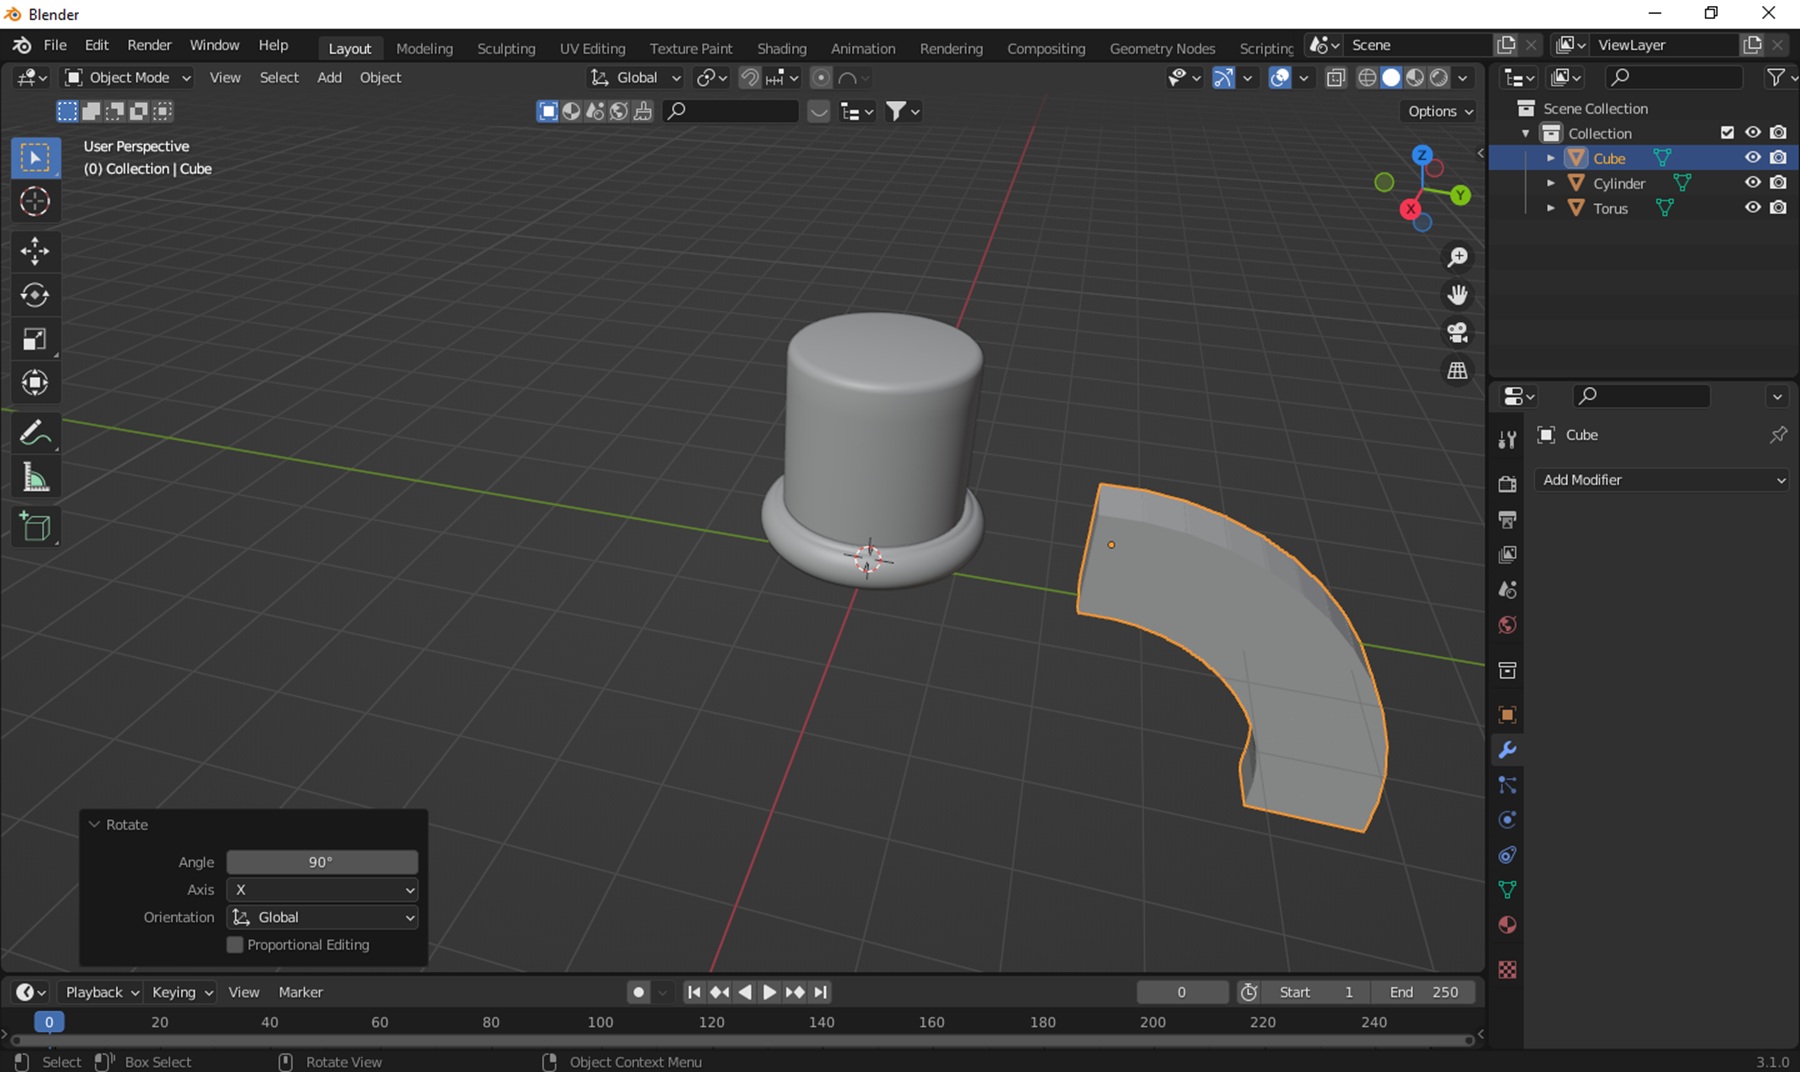Click the viewport zoom magnifier icon
This screenshot has width=1800, height=1072.
coord(1458,257)
